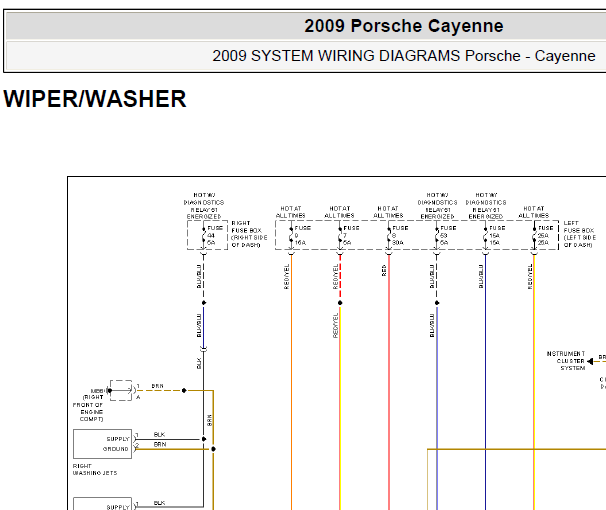Select the Fuse 44 5A label
Viewport: 606px width, 510px height.
(215, 235)
